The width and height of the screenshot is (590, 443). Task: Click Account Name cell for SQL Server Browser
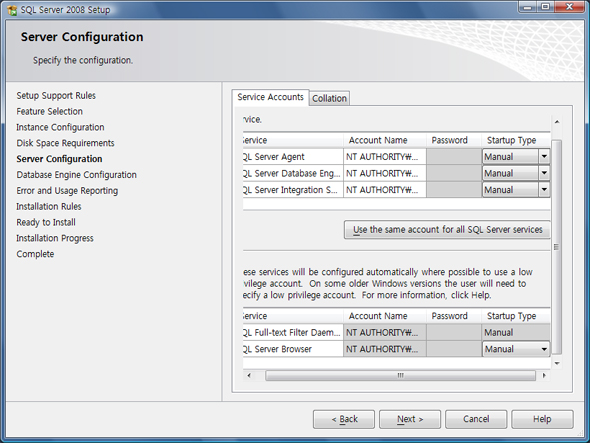tap(385, 349)
